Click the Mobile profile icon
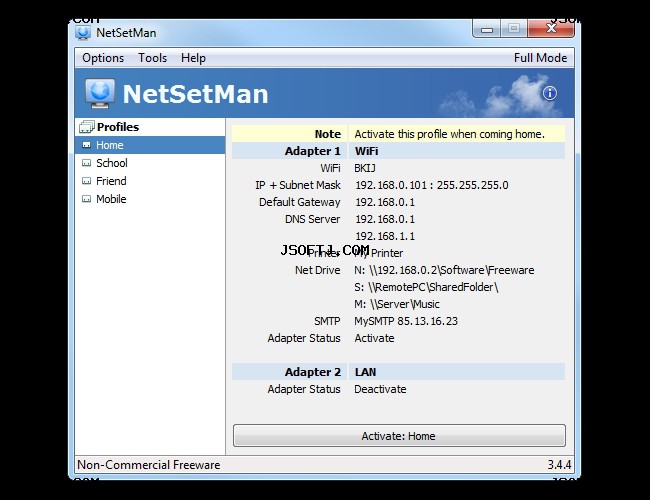The height and width of the screenshot is (500, 650). coord(86,199)
